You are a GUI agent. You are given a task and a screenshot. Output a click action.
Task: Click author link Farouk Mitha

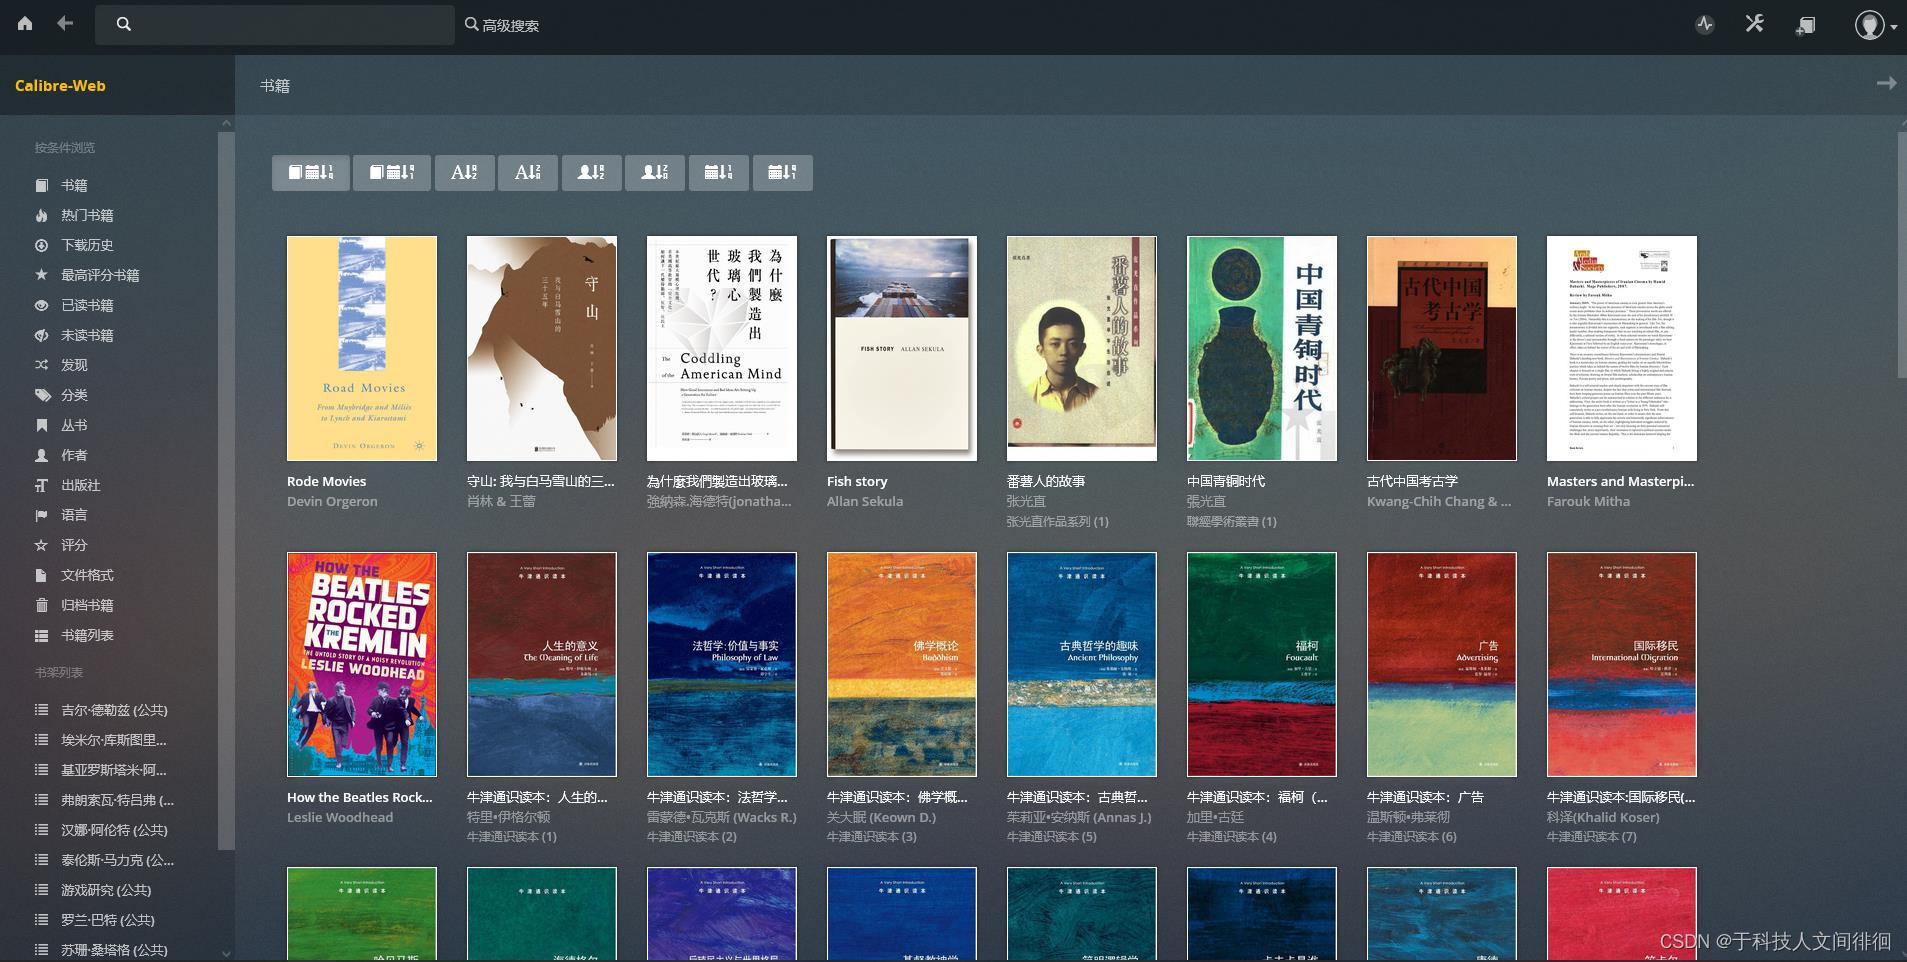point(1588,502)
